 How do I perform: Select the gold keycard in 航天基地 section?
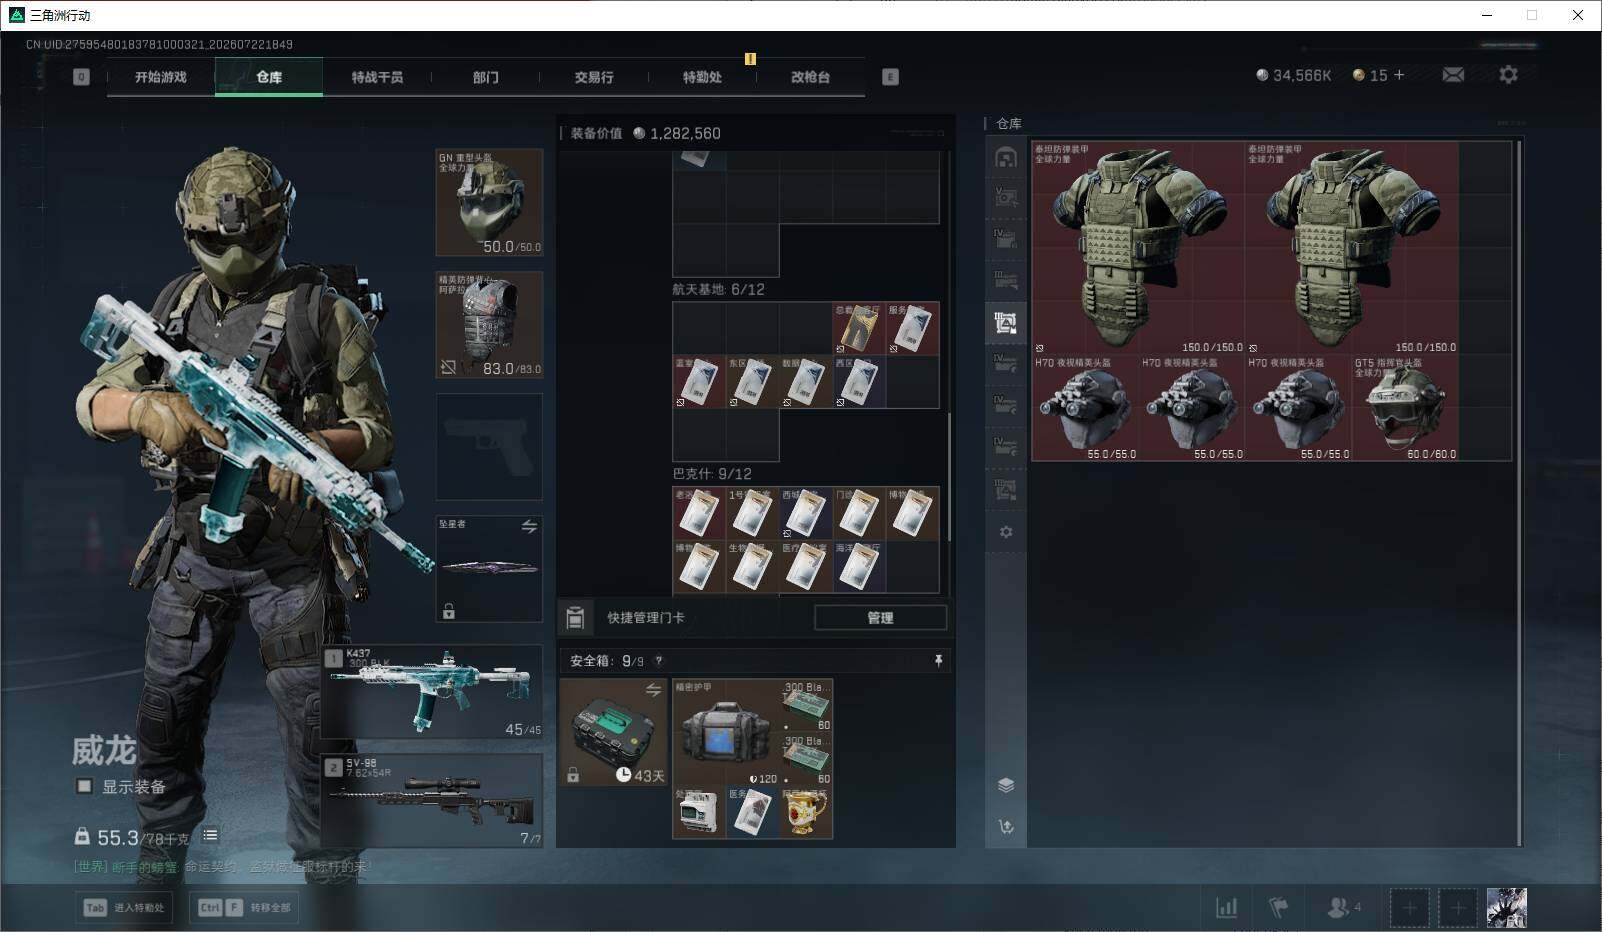tap(859, 329)
